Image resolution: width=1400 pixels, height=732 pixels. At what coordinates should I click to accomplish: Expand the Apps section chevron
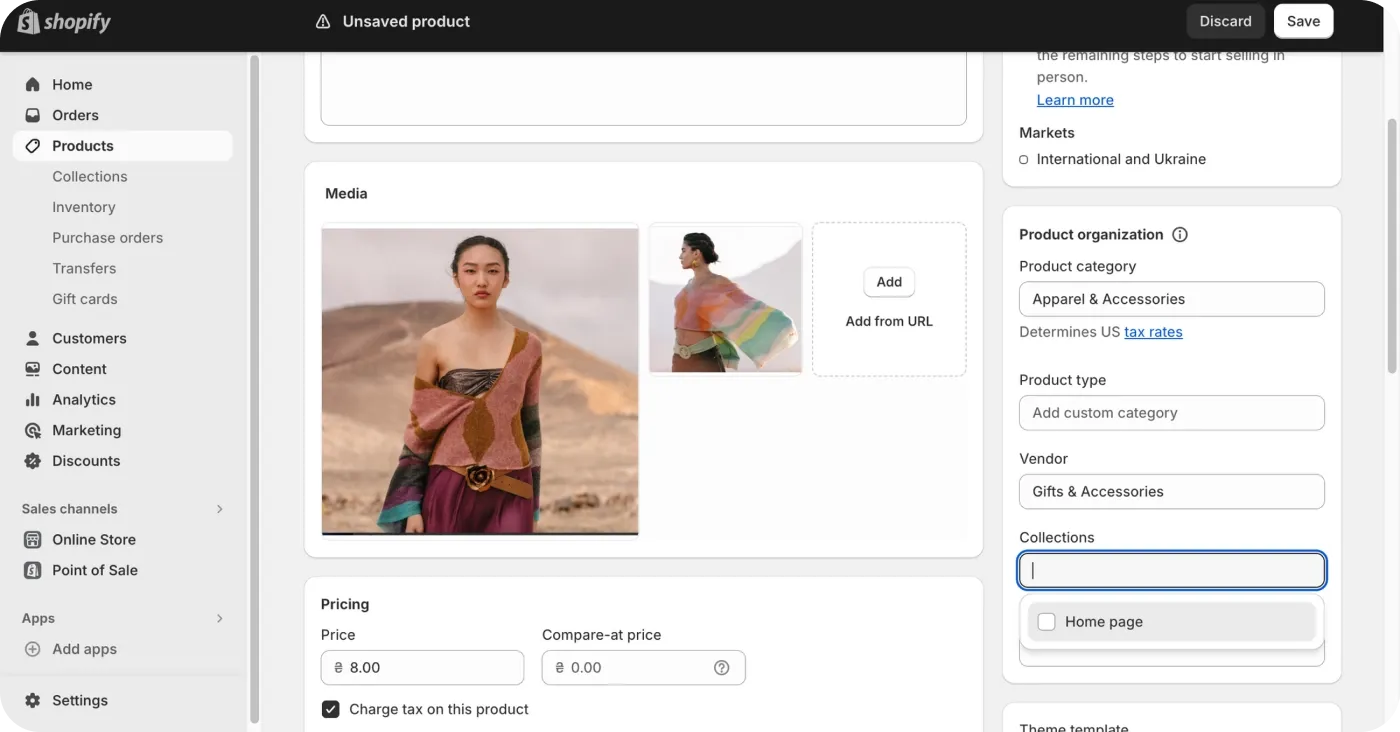pos(220,618)
